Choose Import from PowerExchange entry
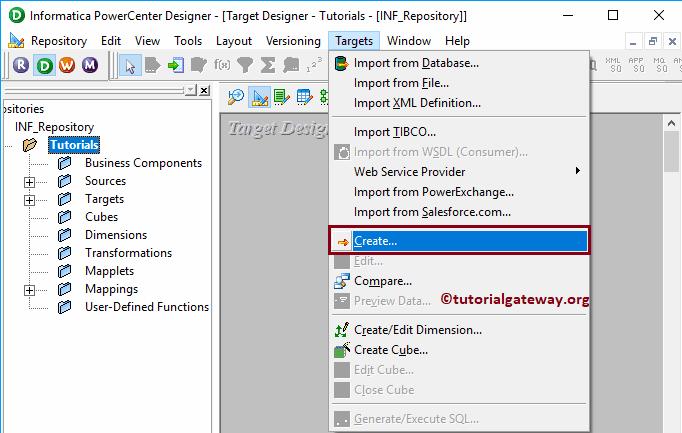682x433 pixels. tap(459, 192)
